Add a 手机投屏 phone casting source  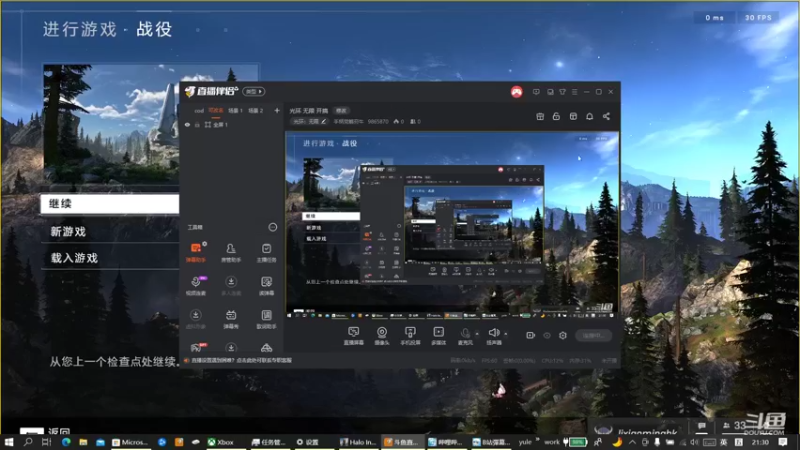pos(410,336)
